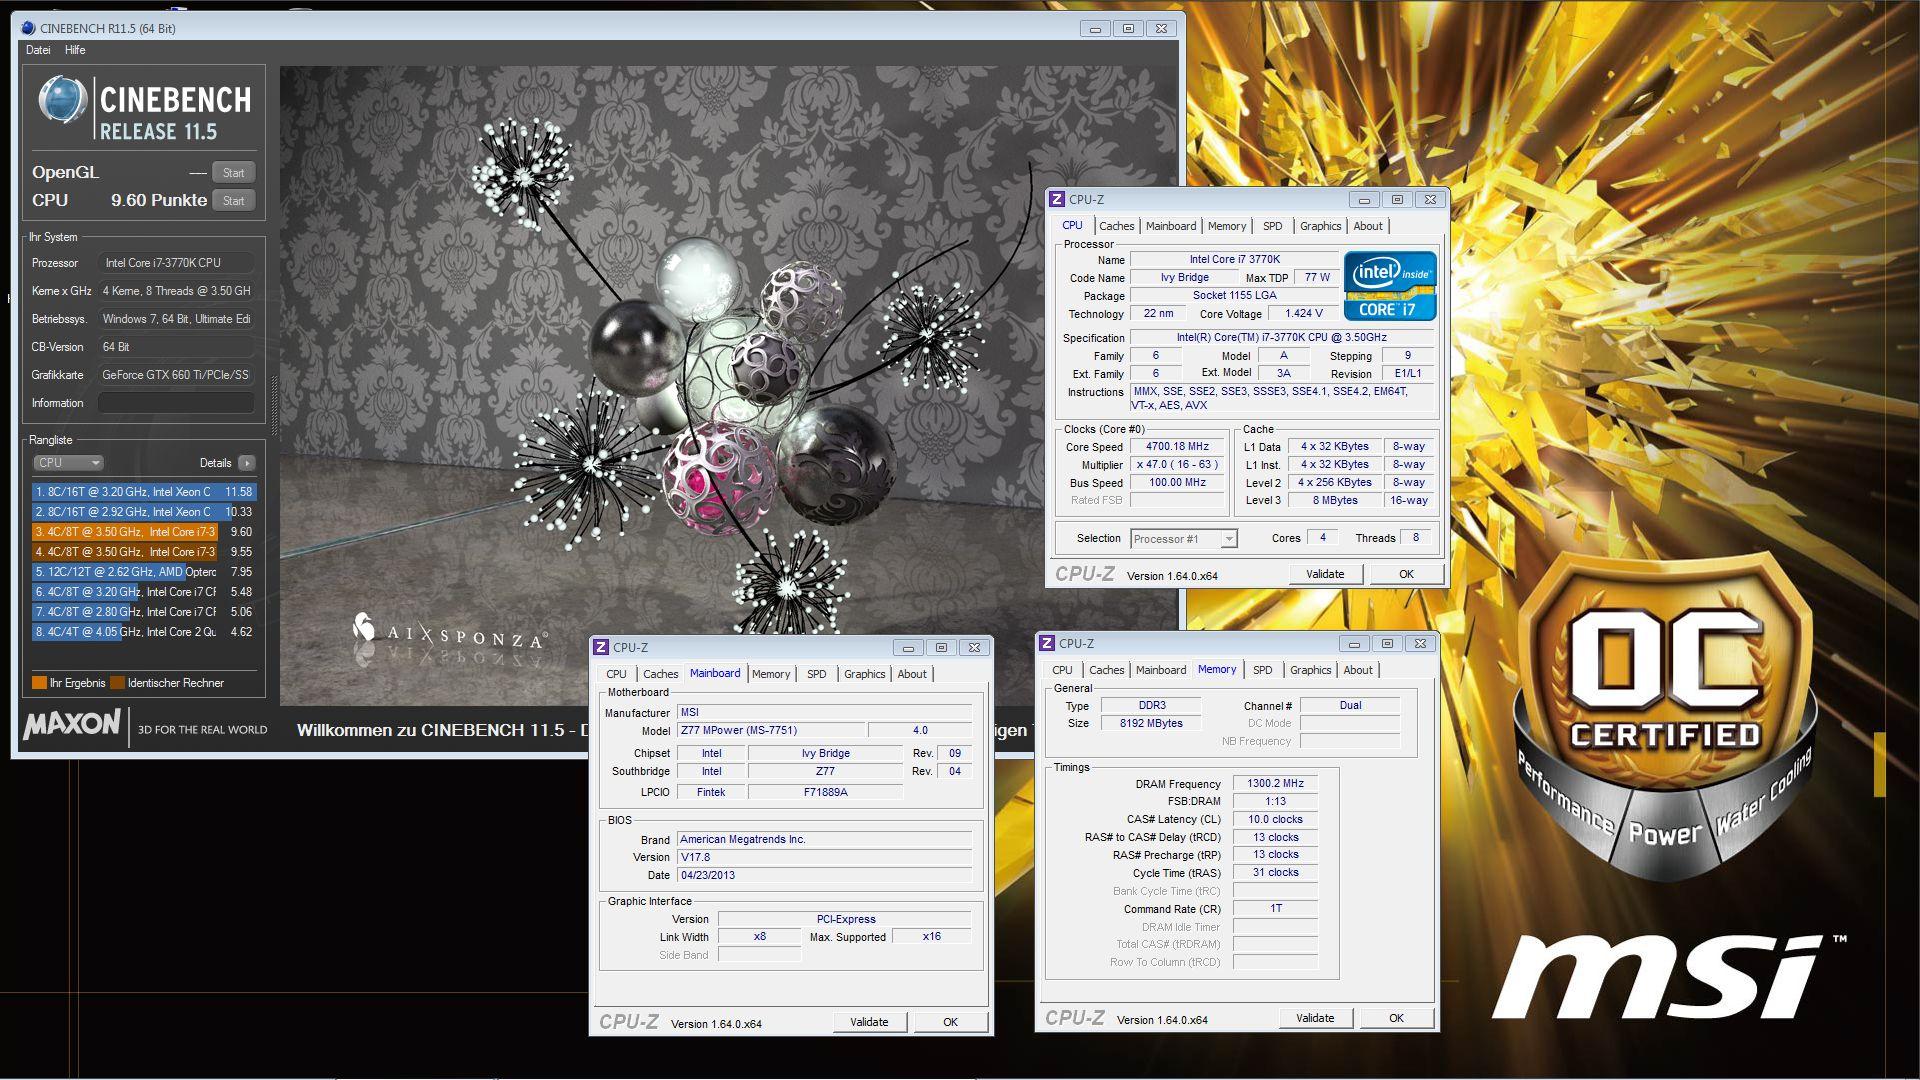This screenshot has height=1080, width=1920.
Task: Click Validate in the CPU tab window
Action: coord(1325,574)
